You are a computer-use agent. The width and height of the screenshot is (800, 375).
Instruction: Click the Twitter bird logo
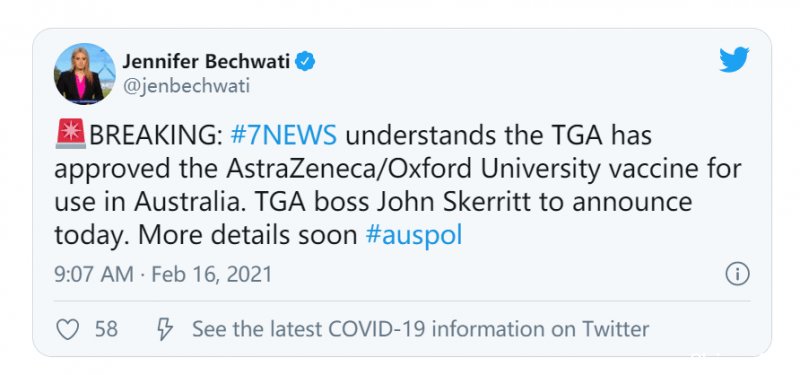click(734, 60)
